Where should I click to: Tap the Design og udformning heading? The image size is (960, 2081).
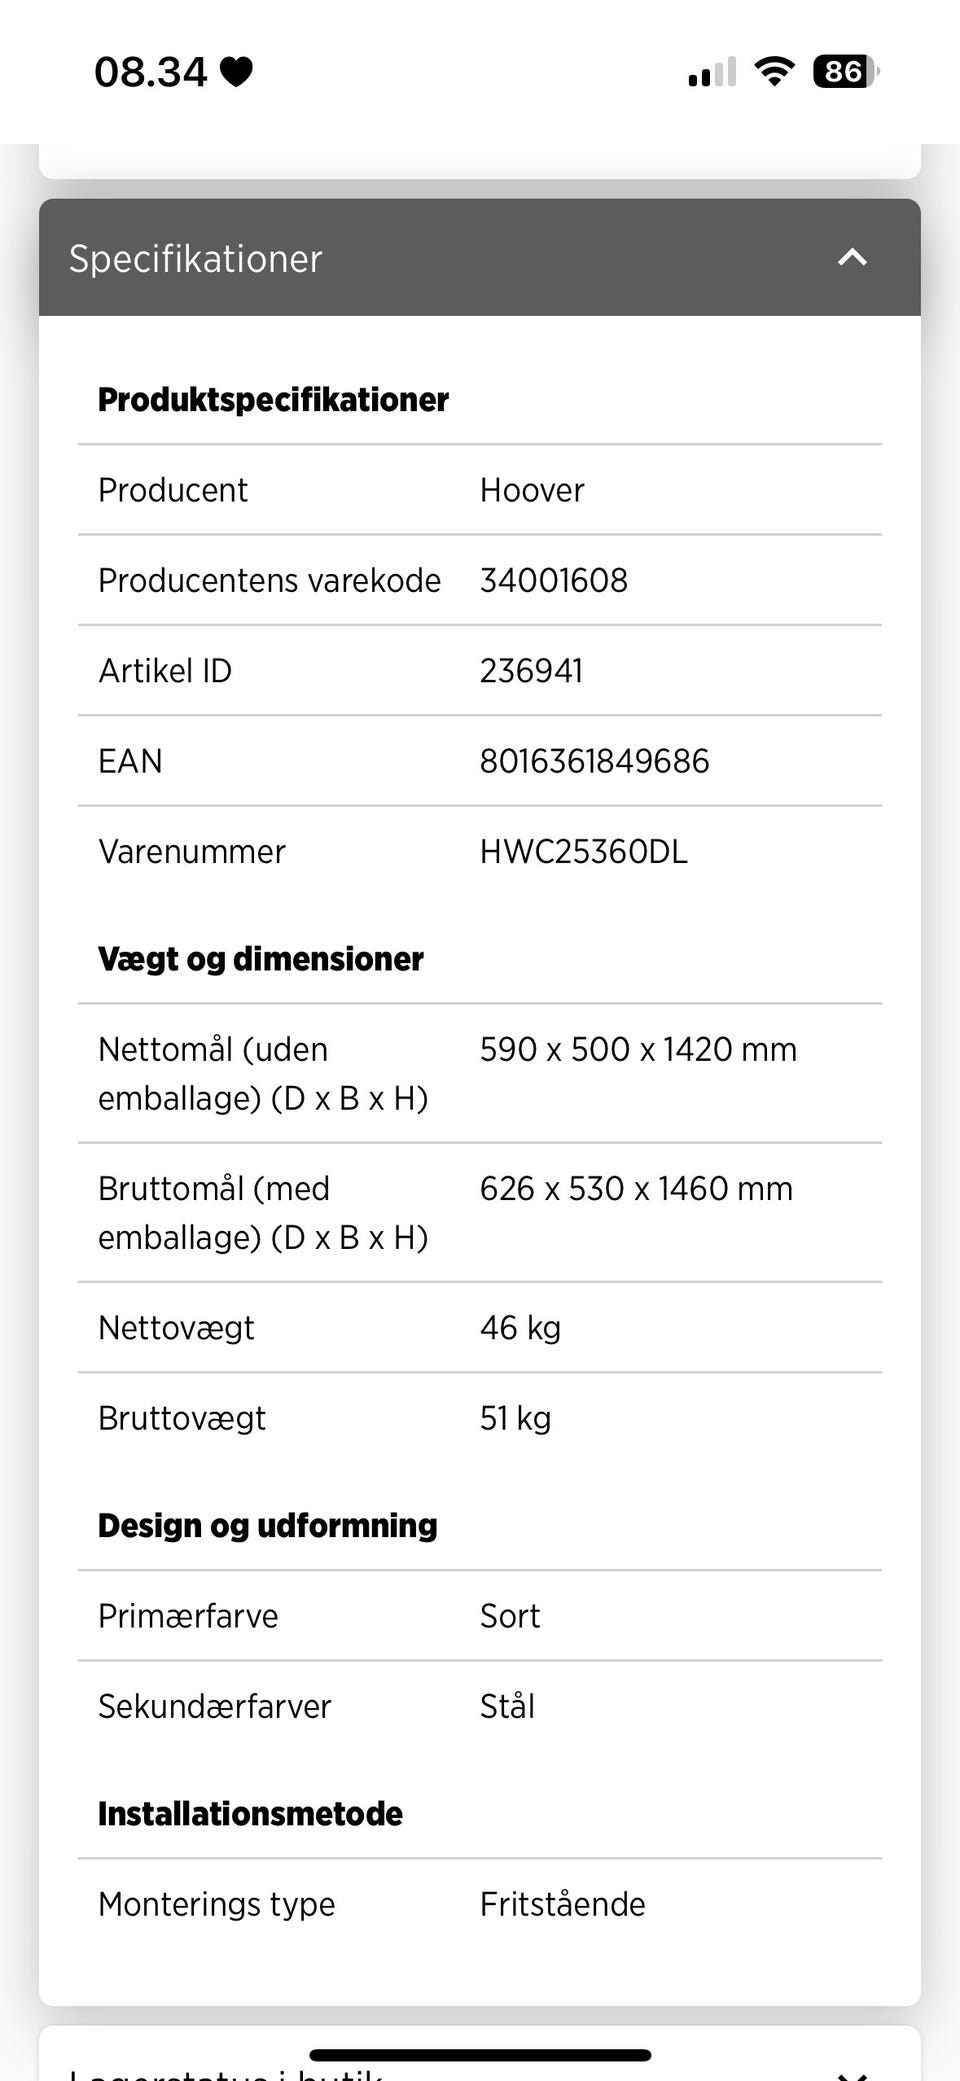point(267,1525)
